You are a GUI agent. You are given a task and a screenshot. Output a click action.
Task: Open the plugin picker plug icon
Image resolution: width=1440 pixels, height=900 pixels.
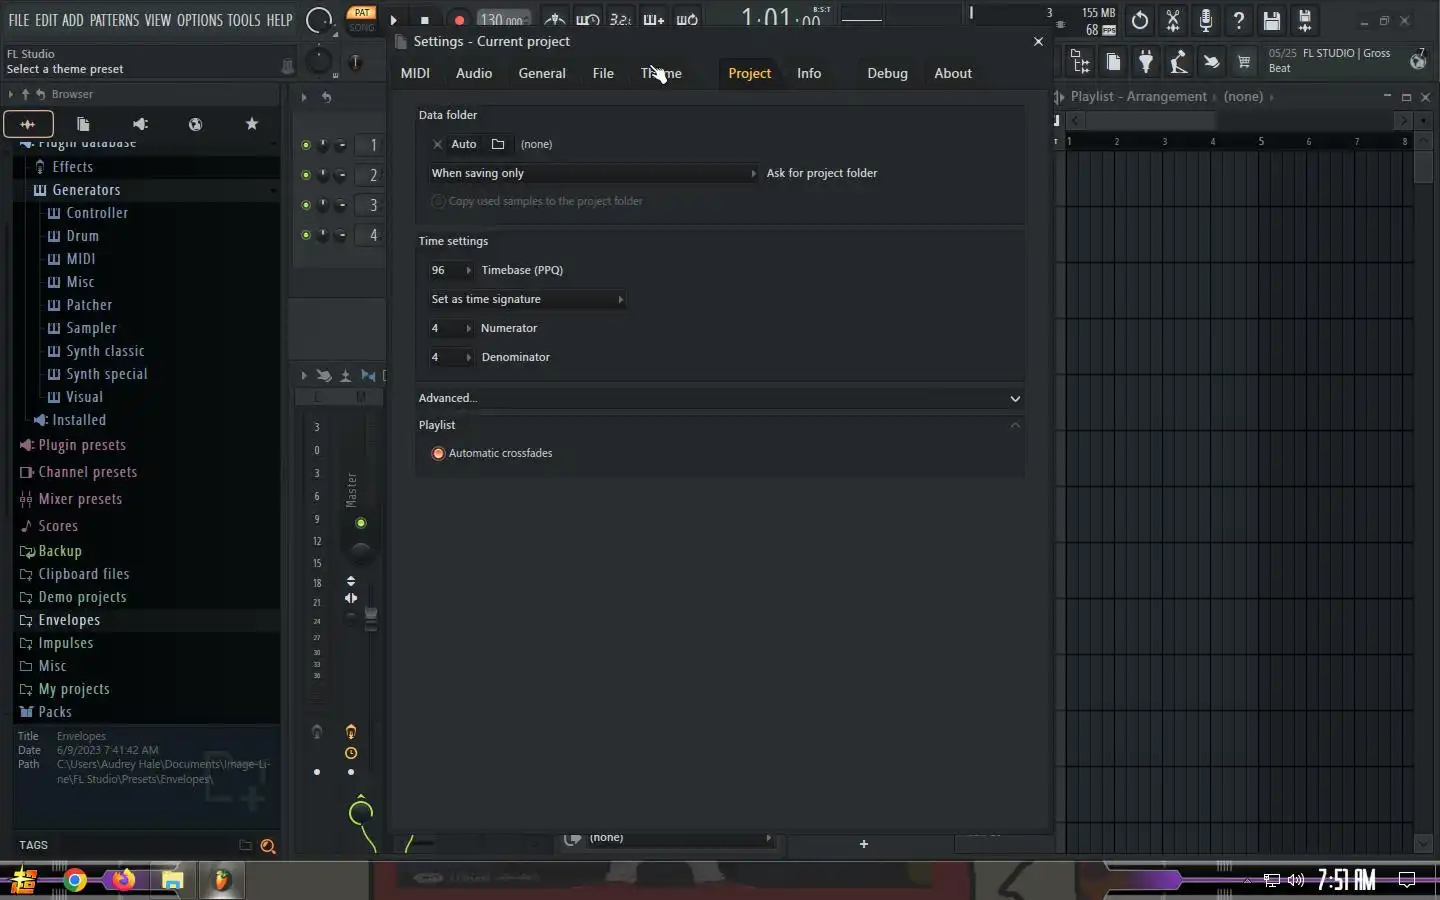(1146, 62)
